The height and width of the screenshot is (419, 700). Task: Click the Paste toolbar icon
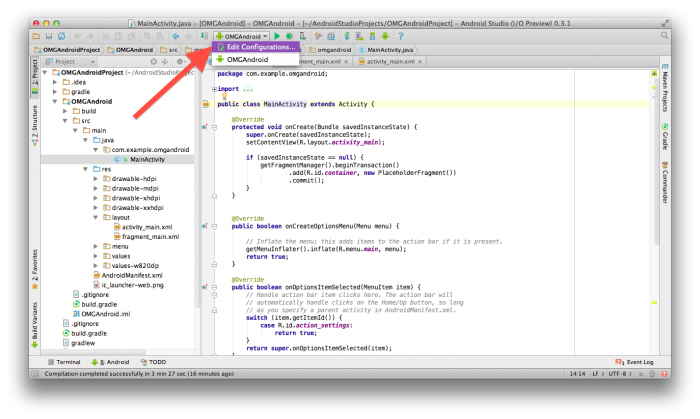(x=131, y=36)
